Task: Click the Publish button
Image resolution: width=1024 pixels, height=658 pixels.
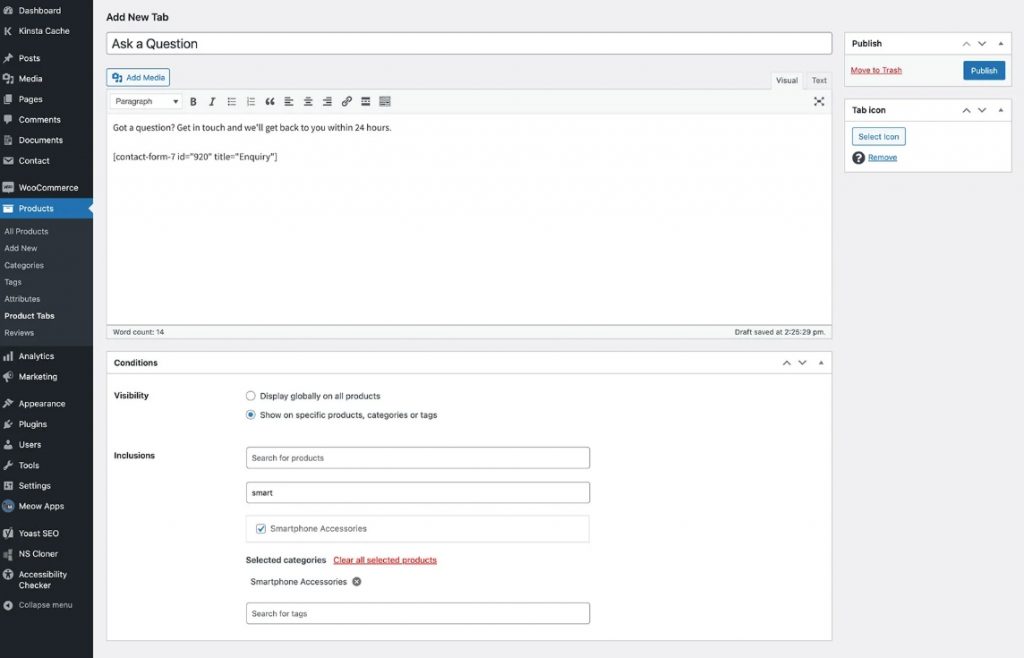Action: tap(984, 70)
